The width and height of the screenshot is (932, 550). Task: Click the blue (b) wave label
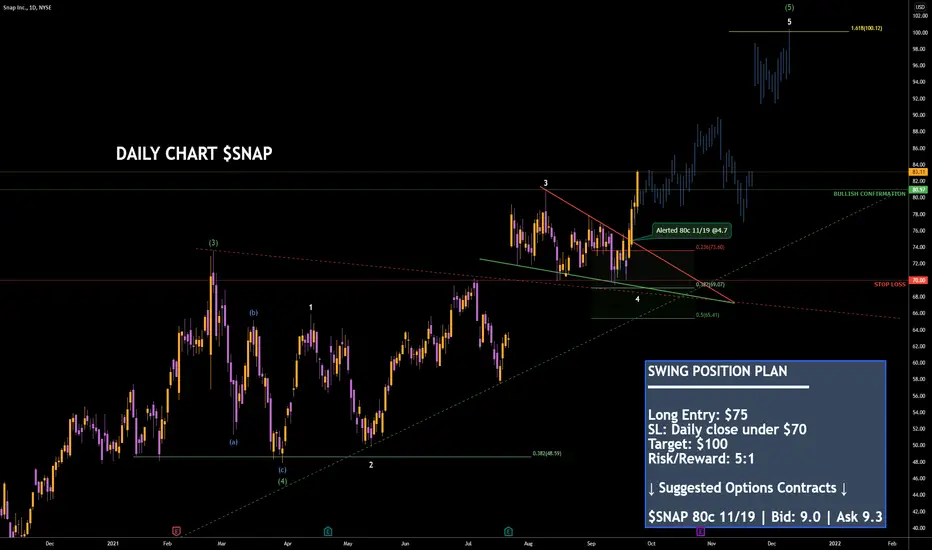tap(254, 312)
